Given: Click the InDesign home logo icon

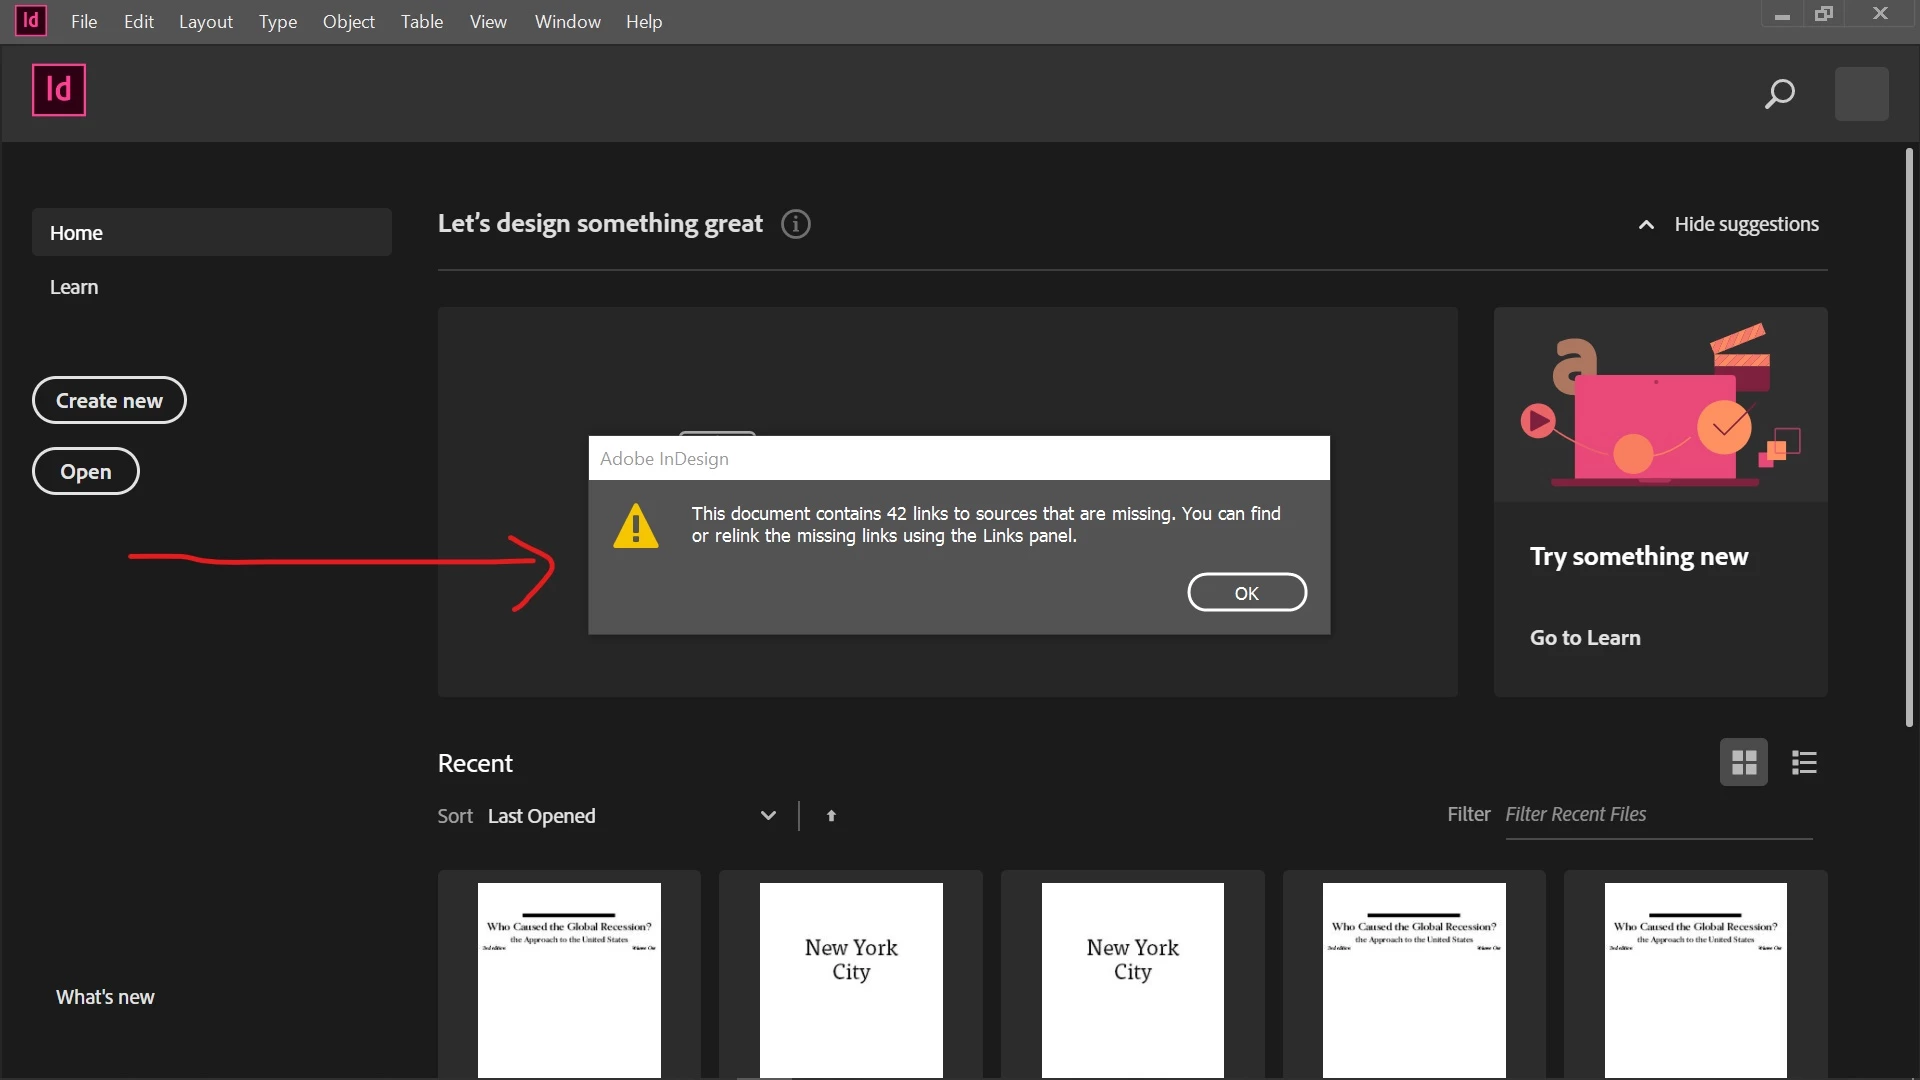Looking at the screenshot, I should 59,90.
